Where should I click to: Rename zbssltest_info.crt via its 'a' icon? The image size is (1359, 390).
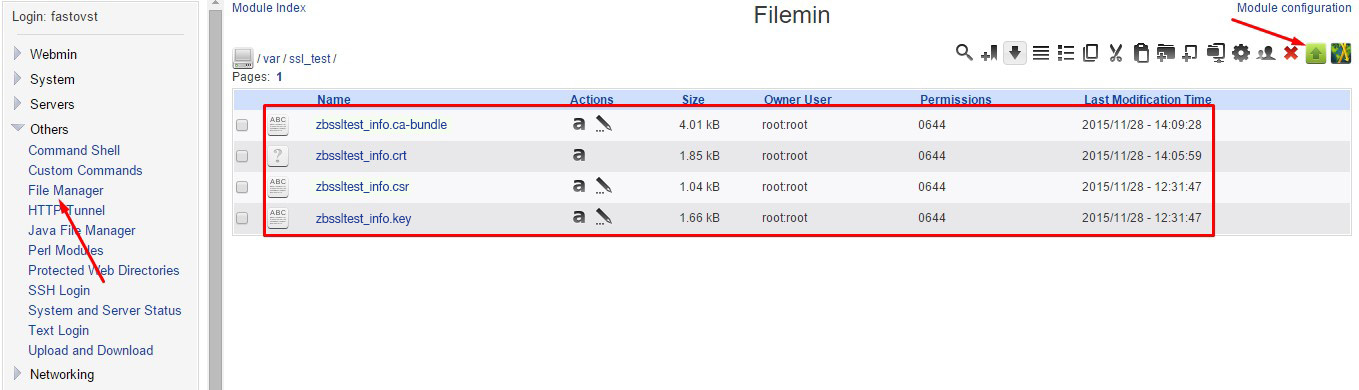click(578, 156)
